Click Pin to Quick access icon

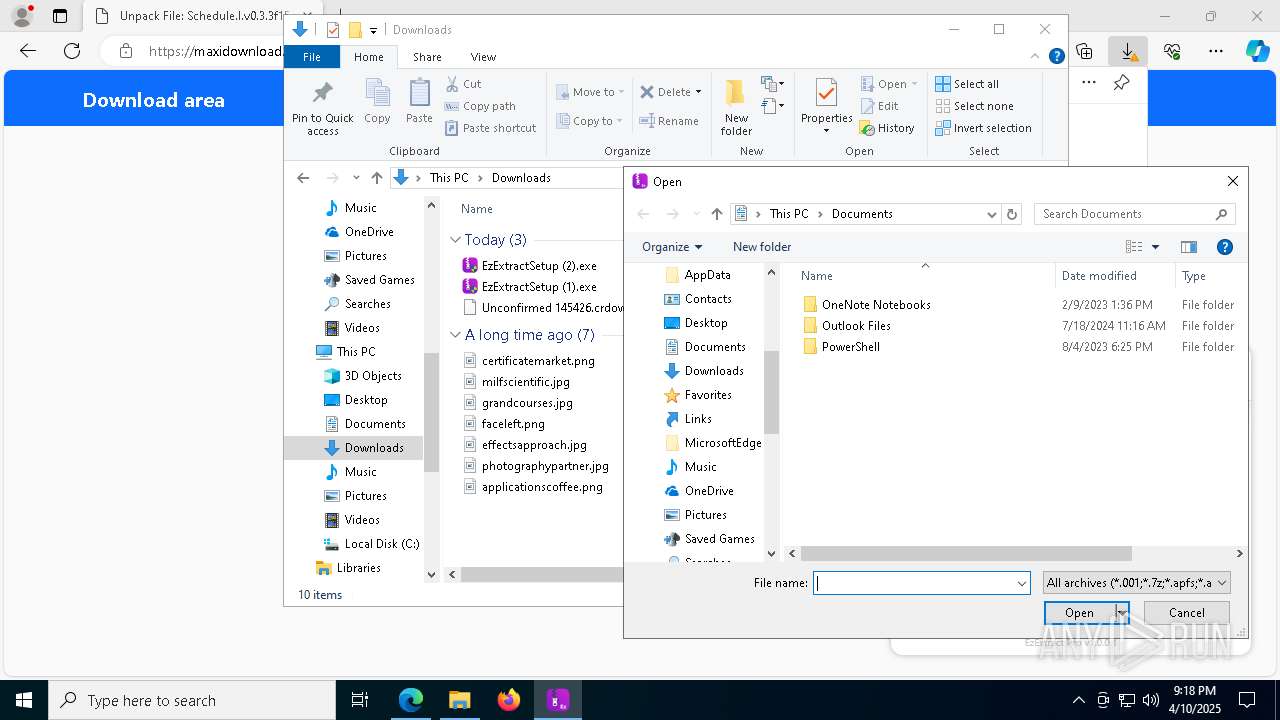[x=322, y=93]
